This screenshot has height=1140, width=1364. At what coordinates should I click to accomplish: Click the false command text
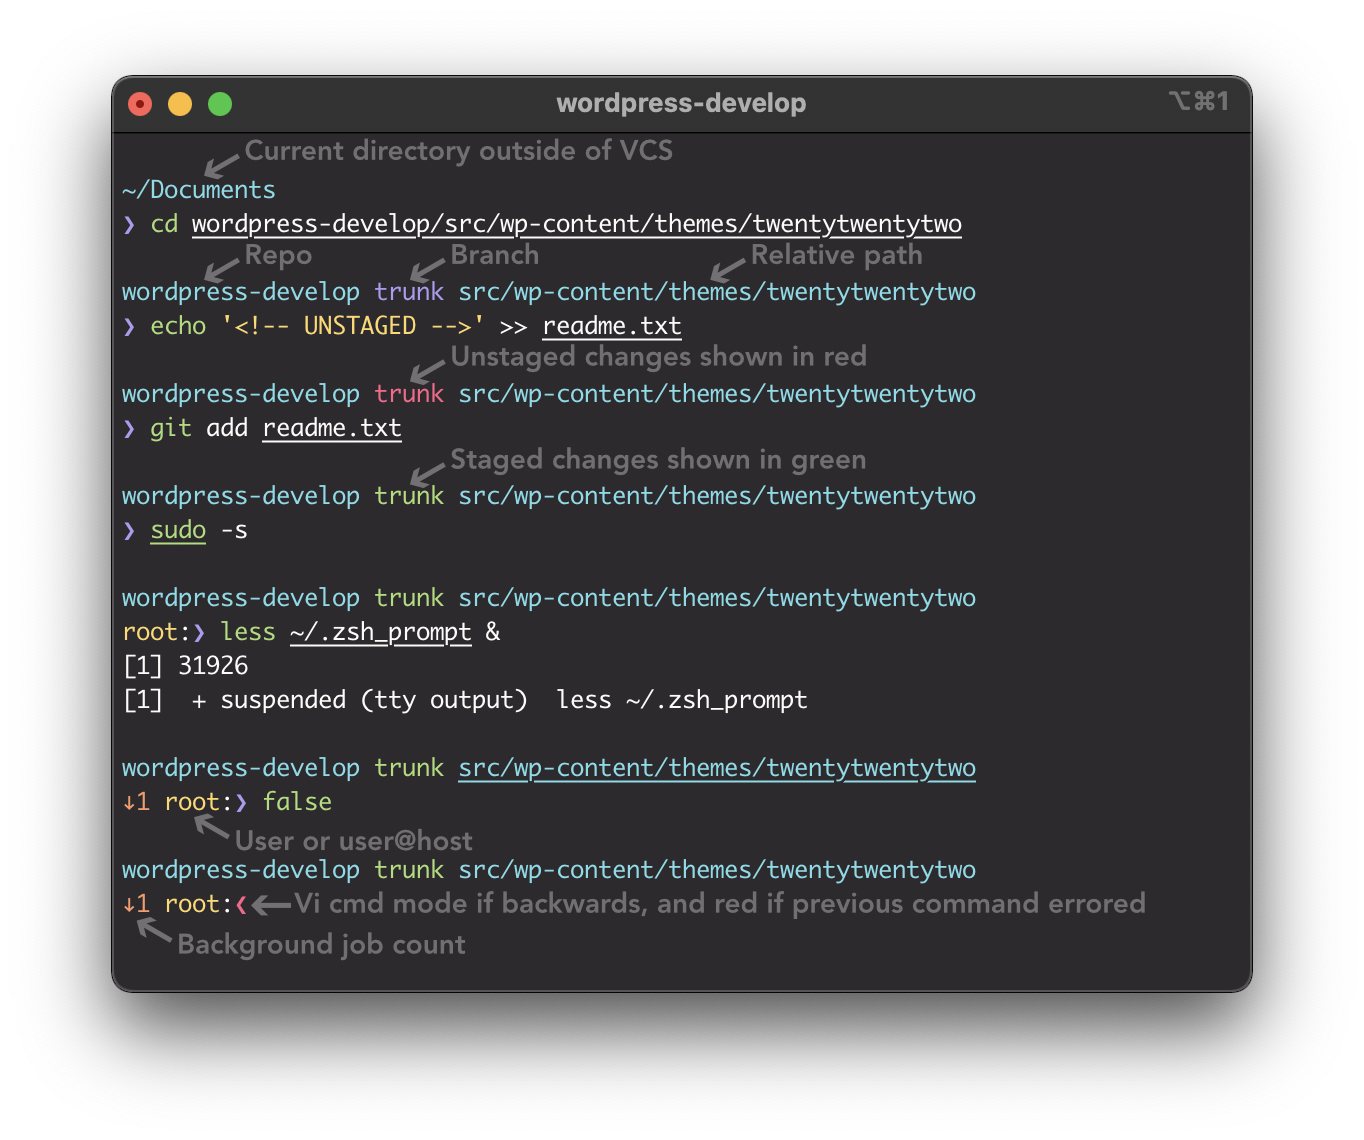point(297,802)
